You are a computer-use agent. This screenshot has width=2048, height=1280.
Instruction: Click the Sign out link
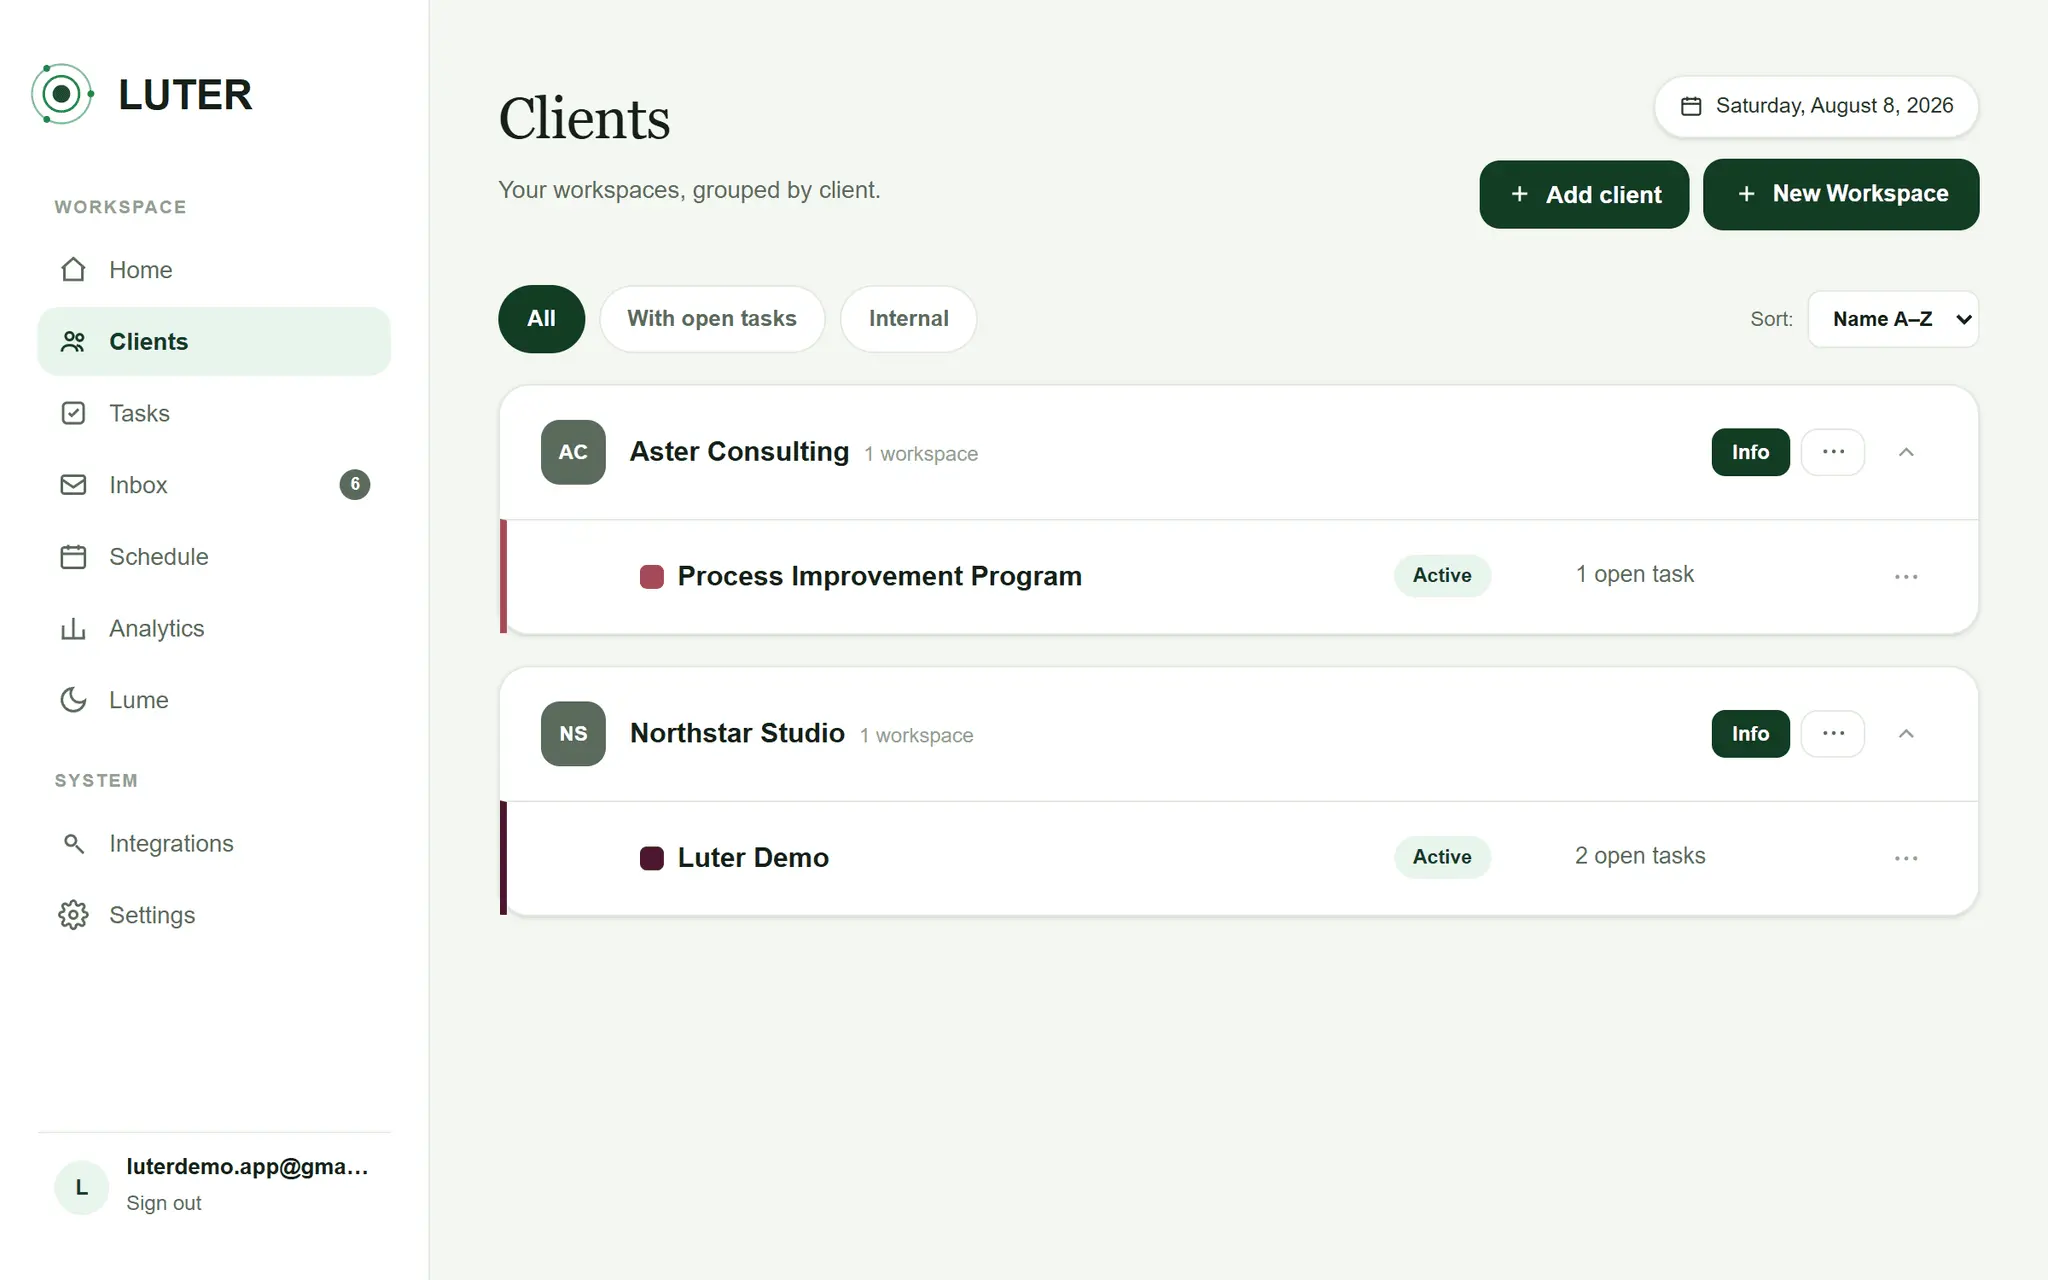pos(164,1203)
